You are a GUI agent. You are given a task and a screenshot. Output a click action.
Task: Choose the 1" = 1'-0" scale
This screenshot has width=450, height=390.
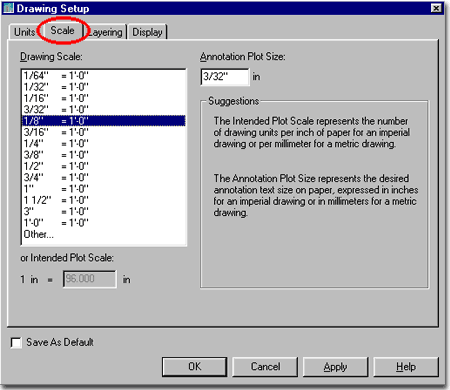[x=103, y=189]
